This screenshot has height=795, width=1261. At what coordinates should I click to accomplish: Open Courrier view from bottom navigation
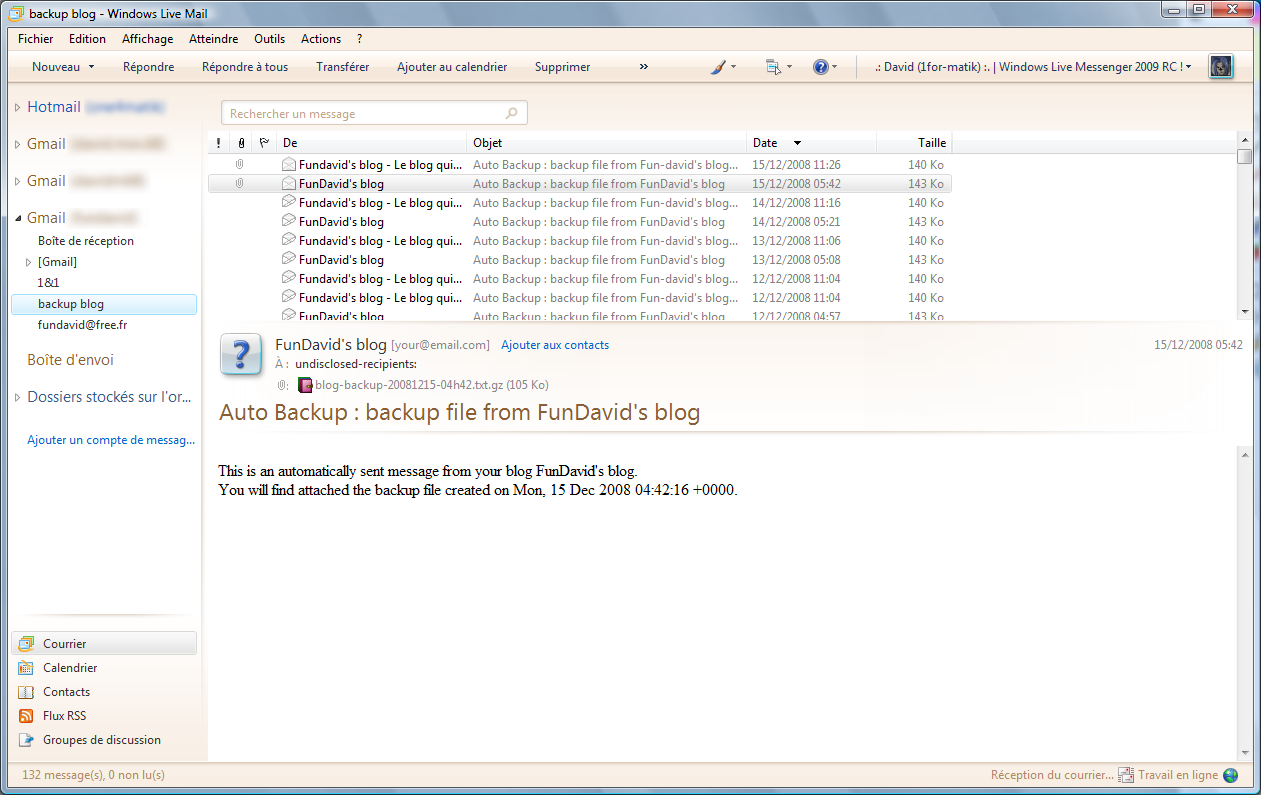[x=104, y=644]
